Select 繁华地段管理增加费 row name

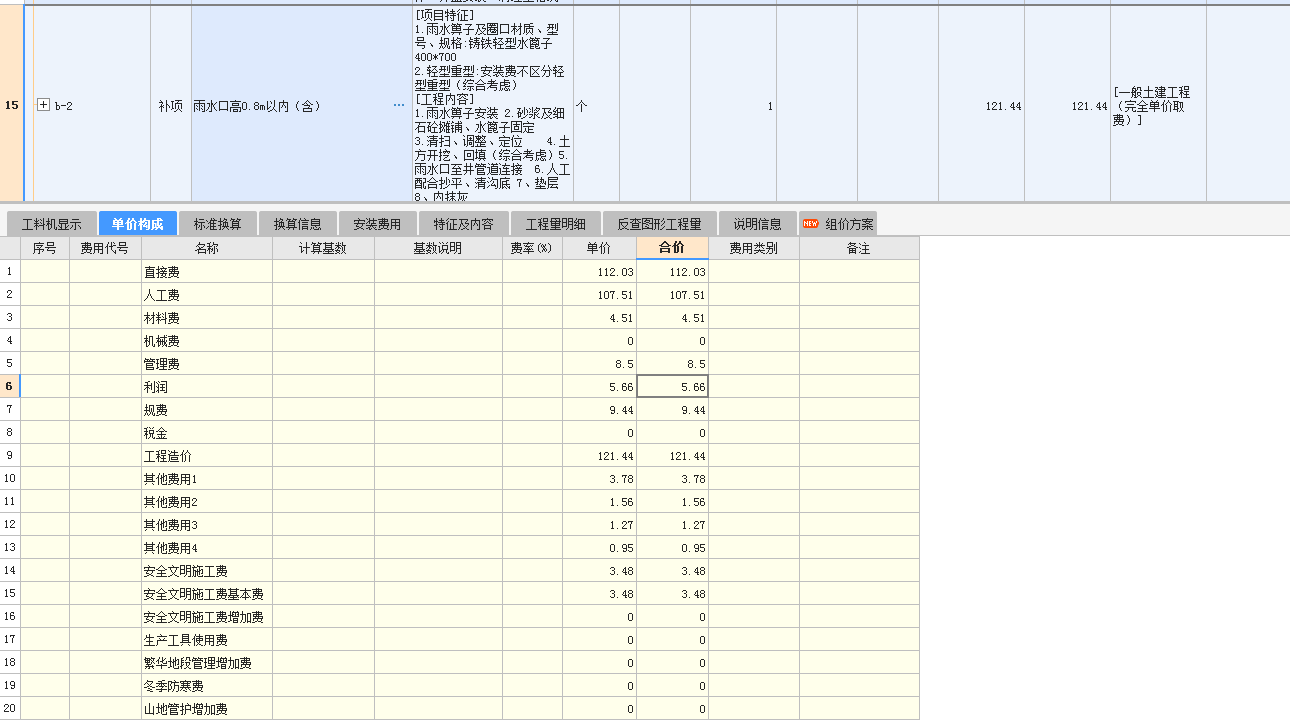tap(198, 663)
